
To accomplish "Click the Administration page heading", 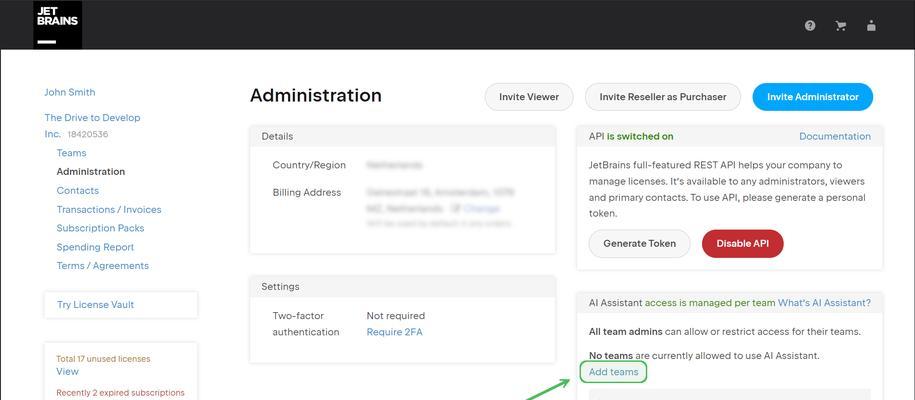I will (316, 96).
